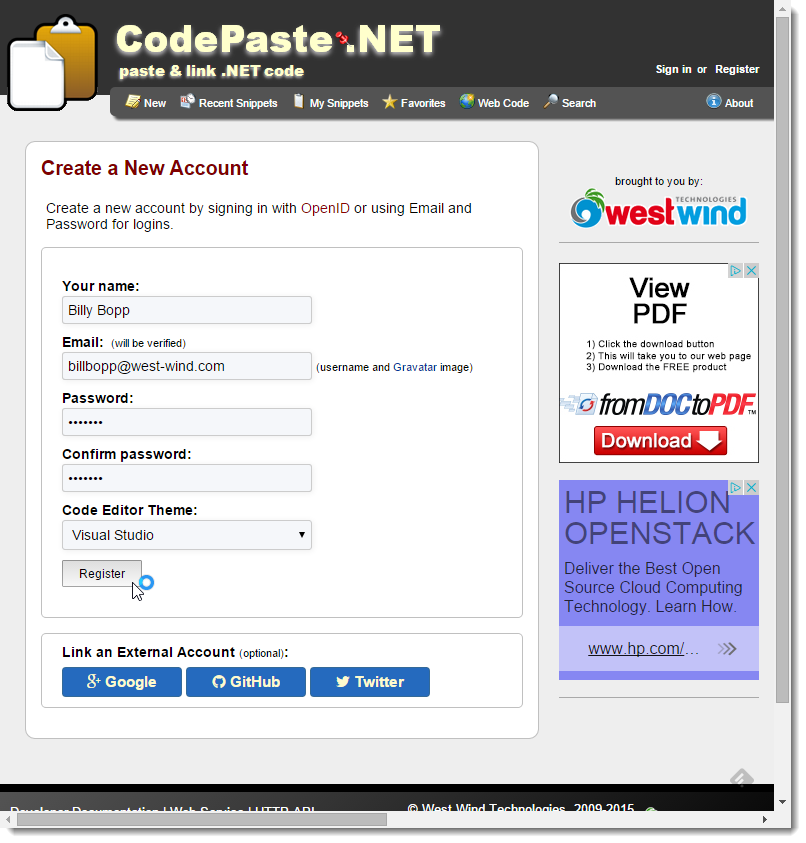Follow the OpenID link

point(325,208)
